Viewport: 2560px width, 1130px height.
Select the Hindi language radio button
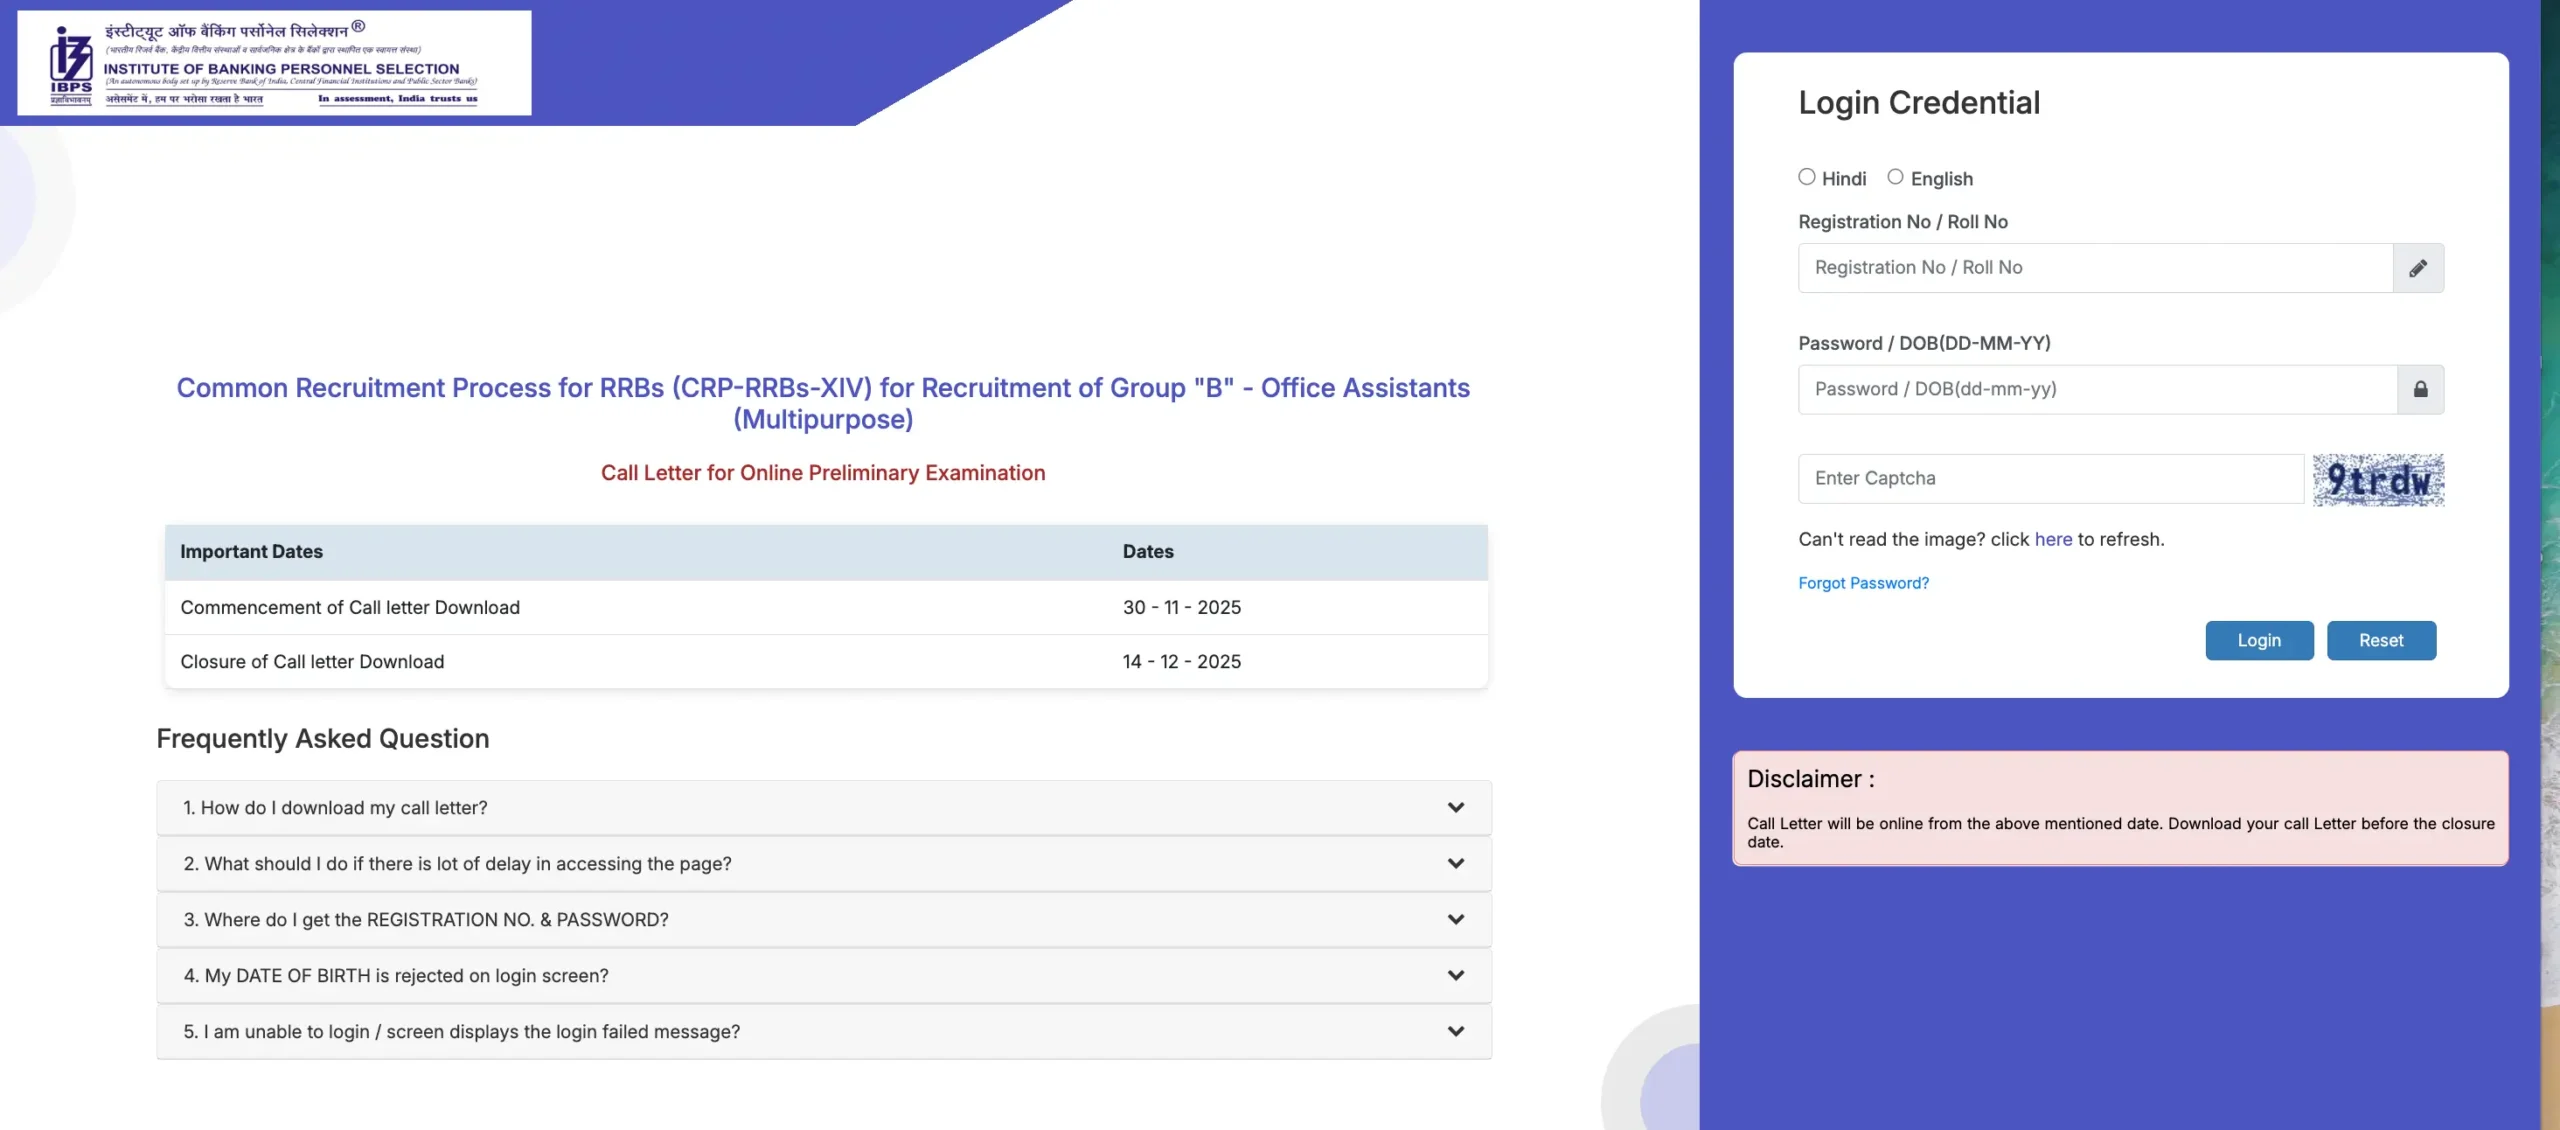(x=1806, y=176)
